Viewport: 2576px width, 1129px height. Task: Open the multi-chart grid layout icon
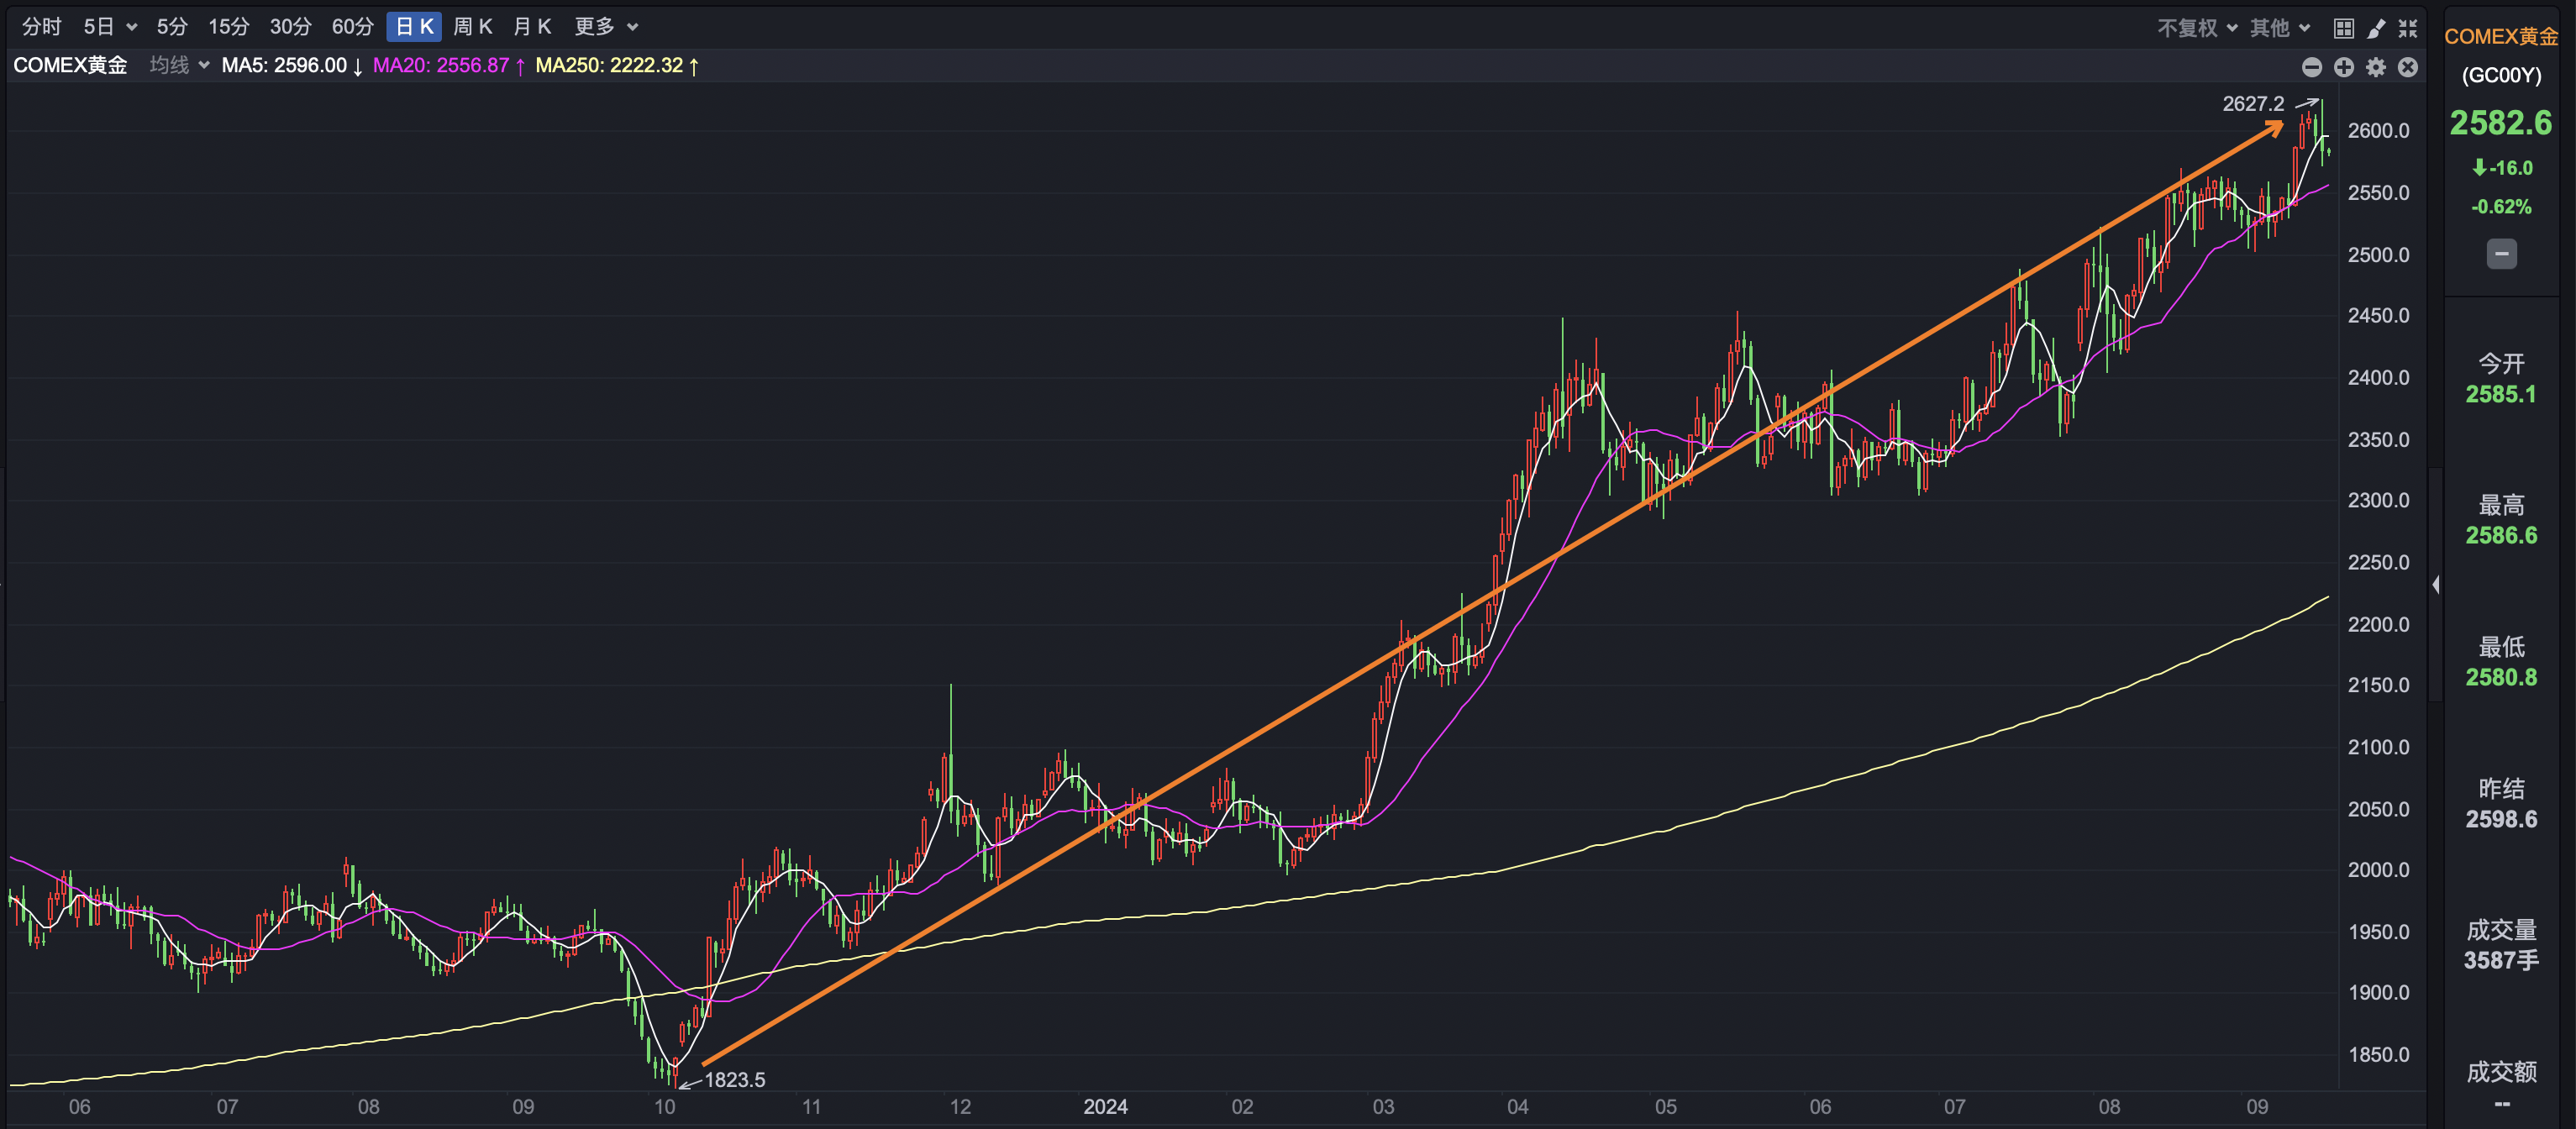[2343, 28]
